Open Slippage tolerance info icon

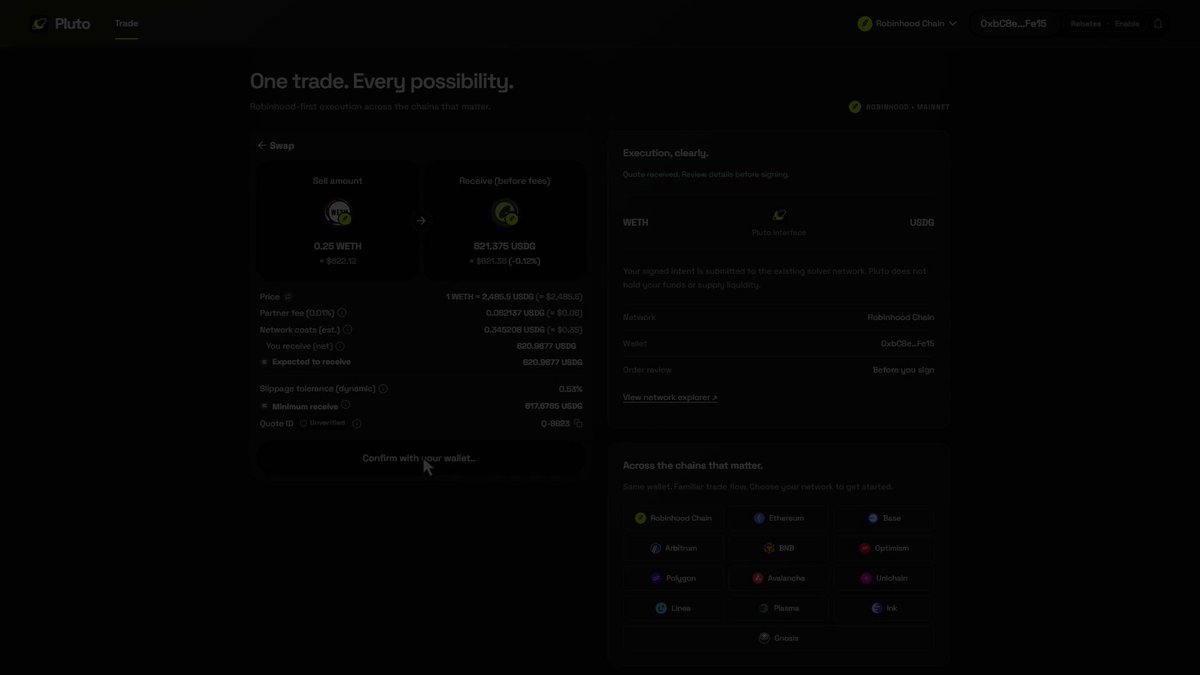[383, 389]
